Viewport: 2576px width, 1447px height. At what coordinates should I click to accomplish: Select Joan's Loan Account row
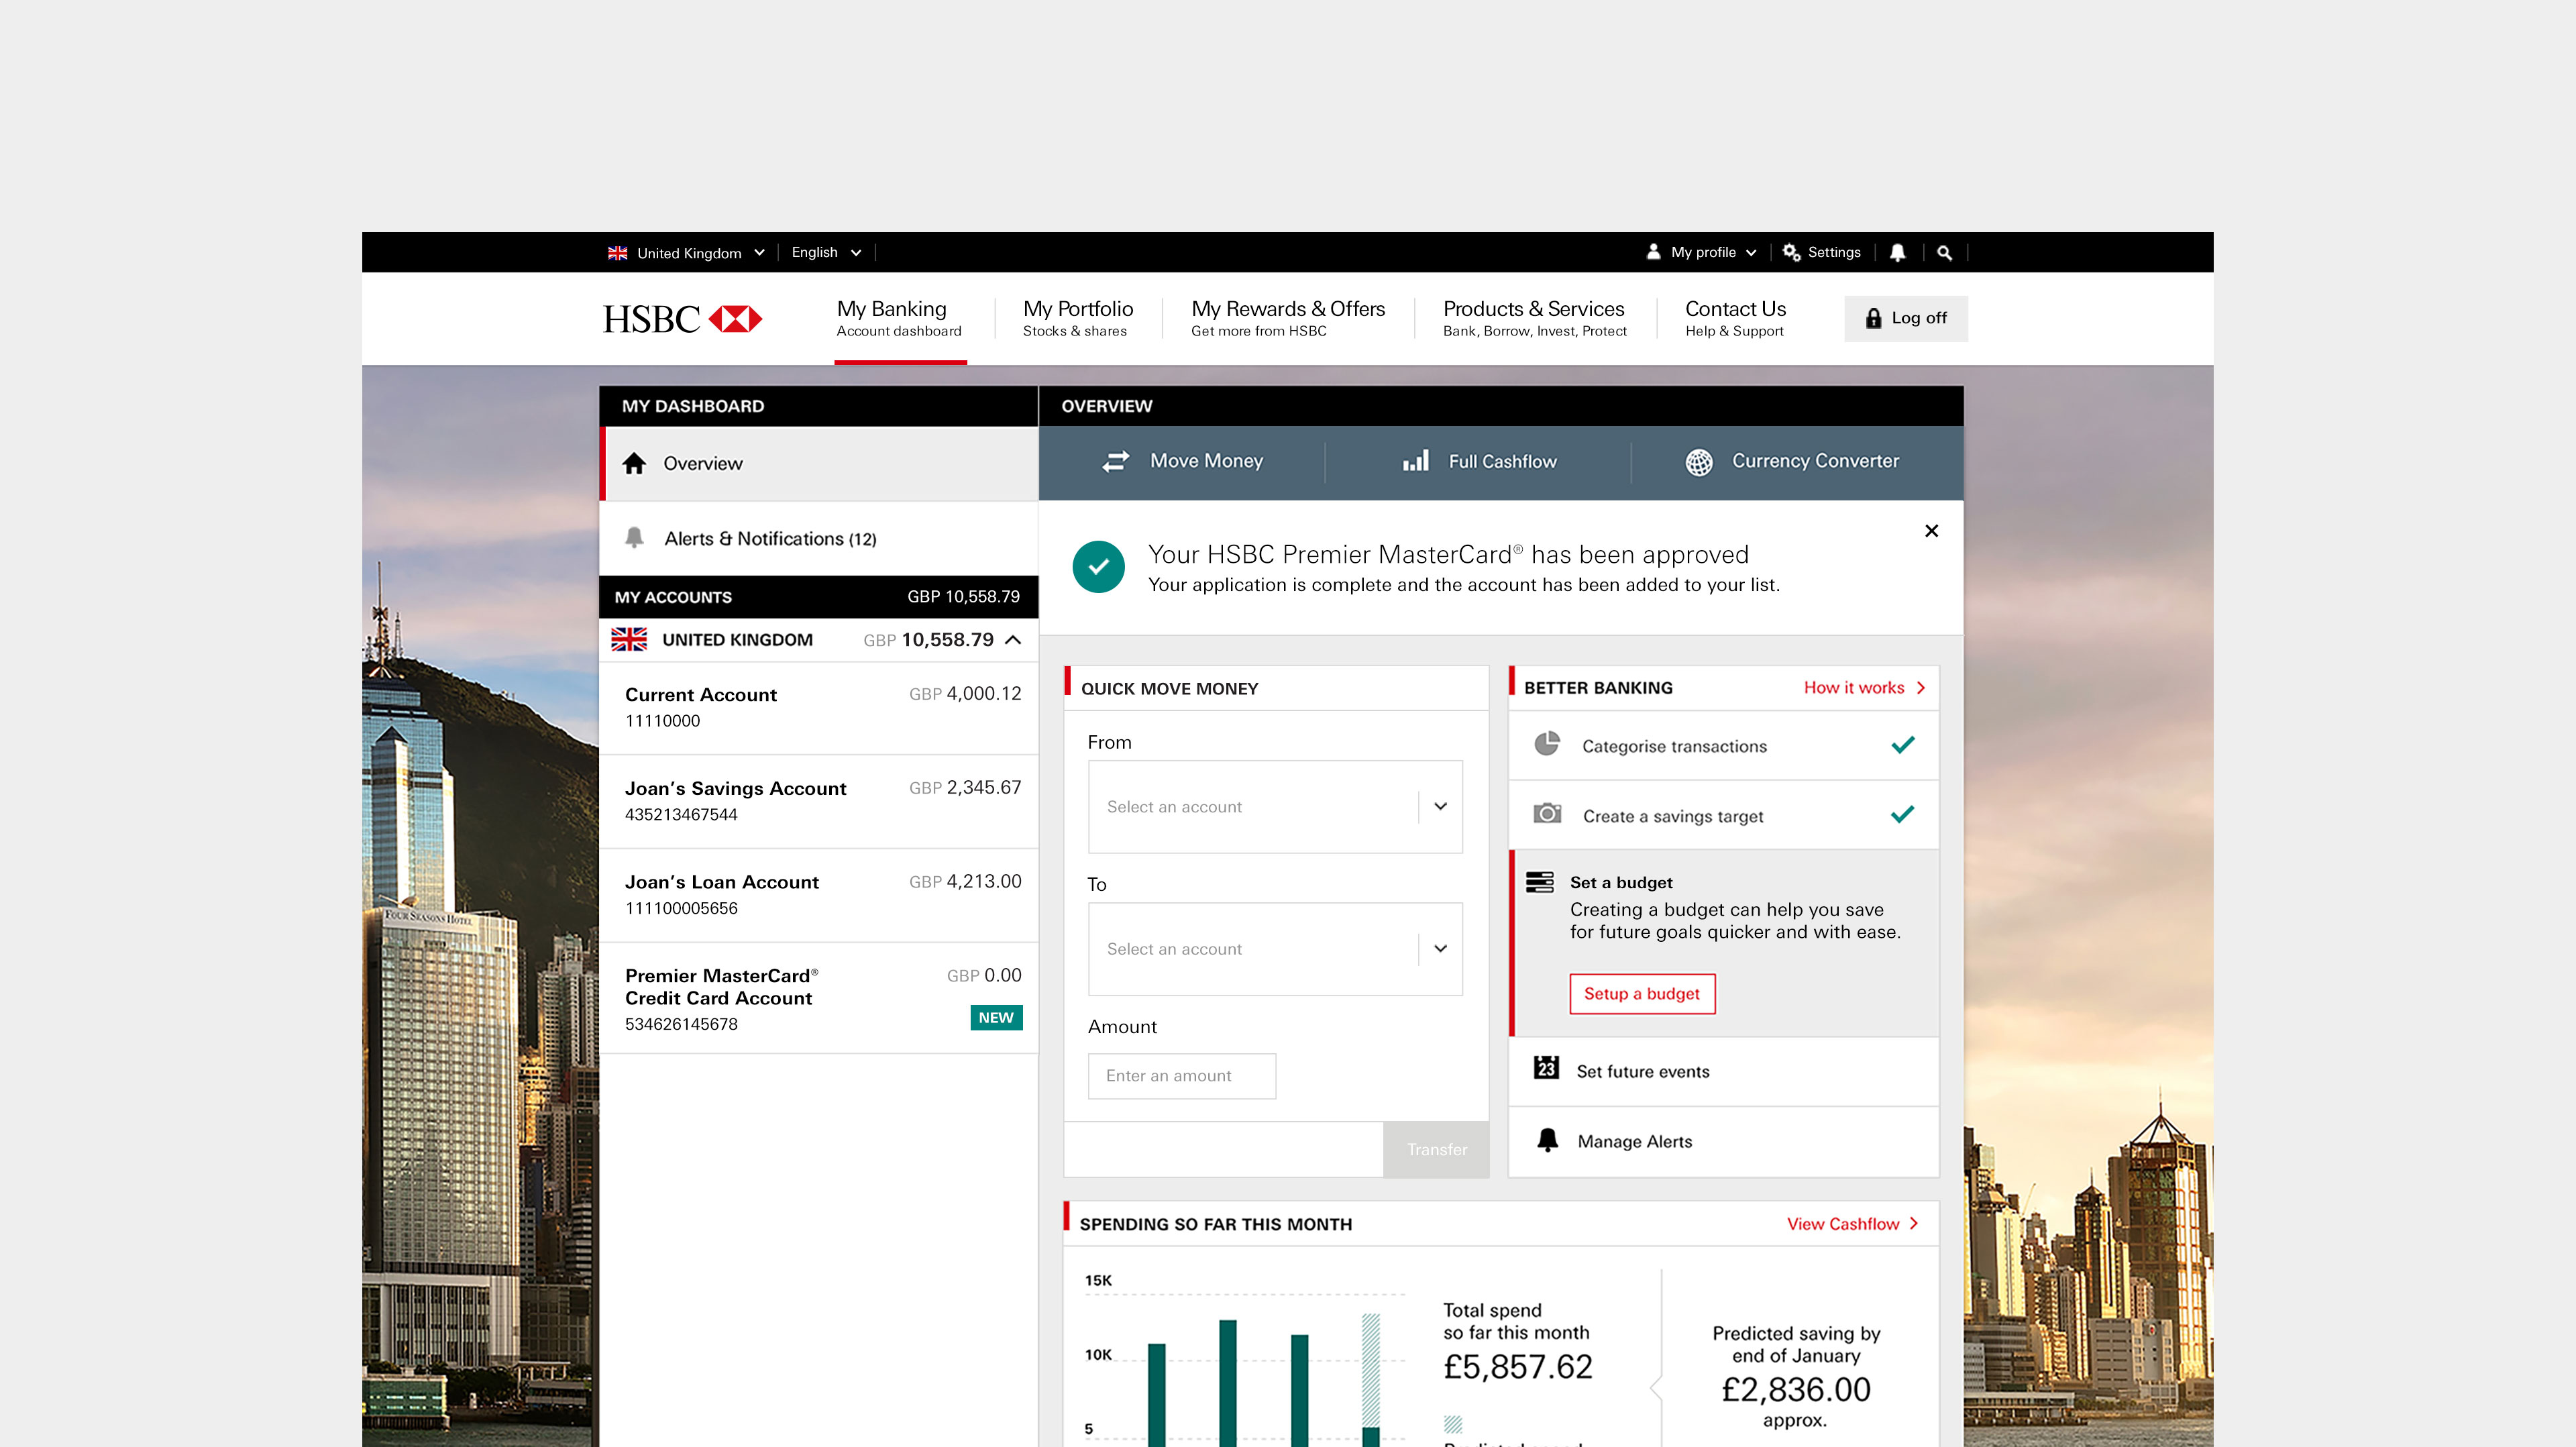coord(819,896)
